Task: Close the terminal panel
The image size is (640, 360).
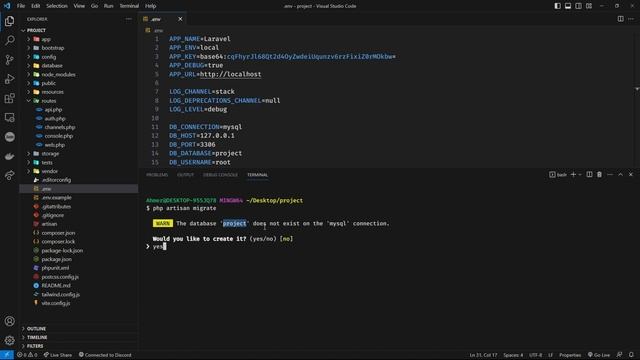Action: point(631,175)
